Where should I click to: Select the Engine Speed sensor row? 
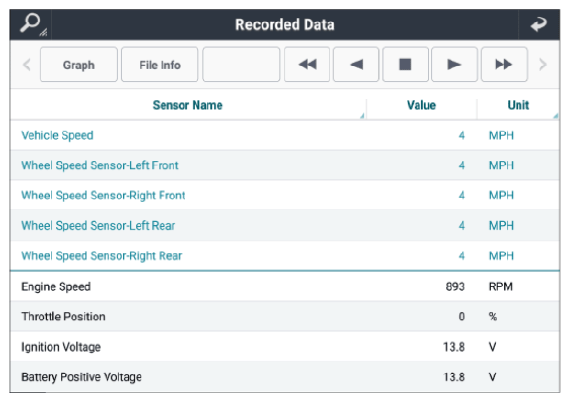pos(285,286)
